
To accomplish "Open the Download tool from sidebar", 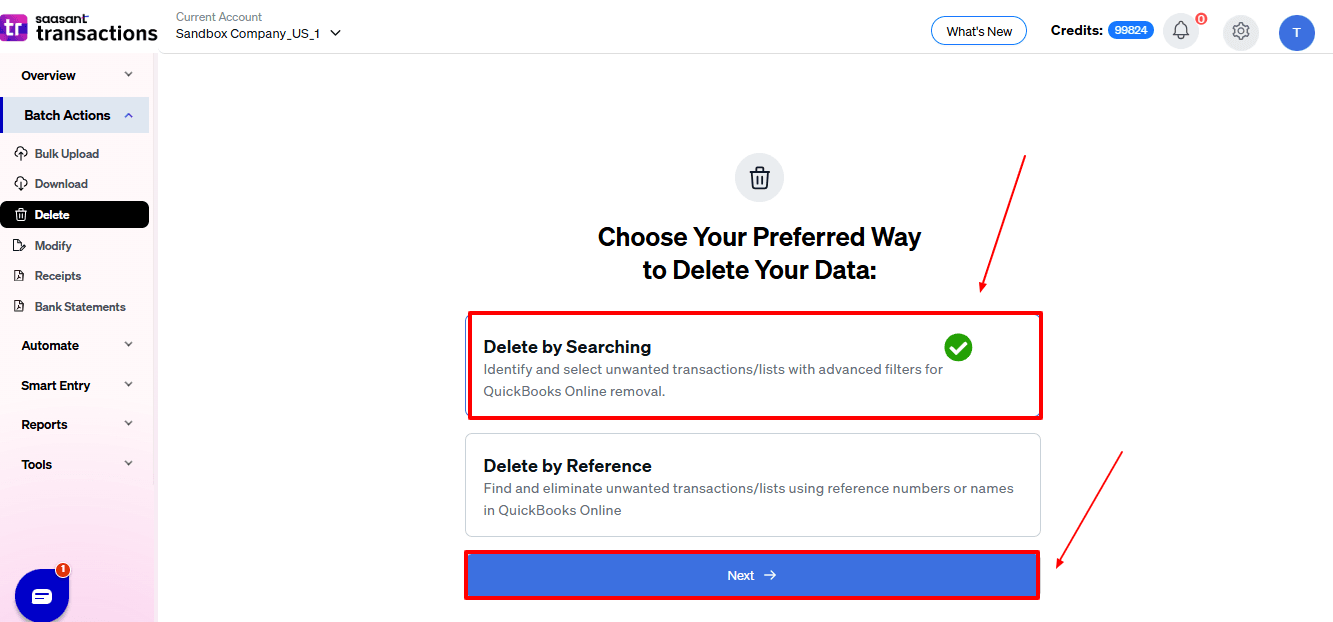I will click(x=22, y=183).
